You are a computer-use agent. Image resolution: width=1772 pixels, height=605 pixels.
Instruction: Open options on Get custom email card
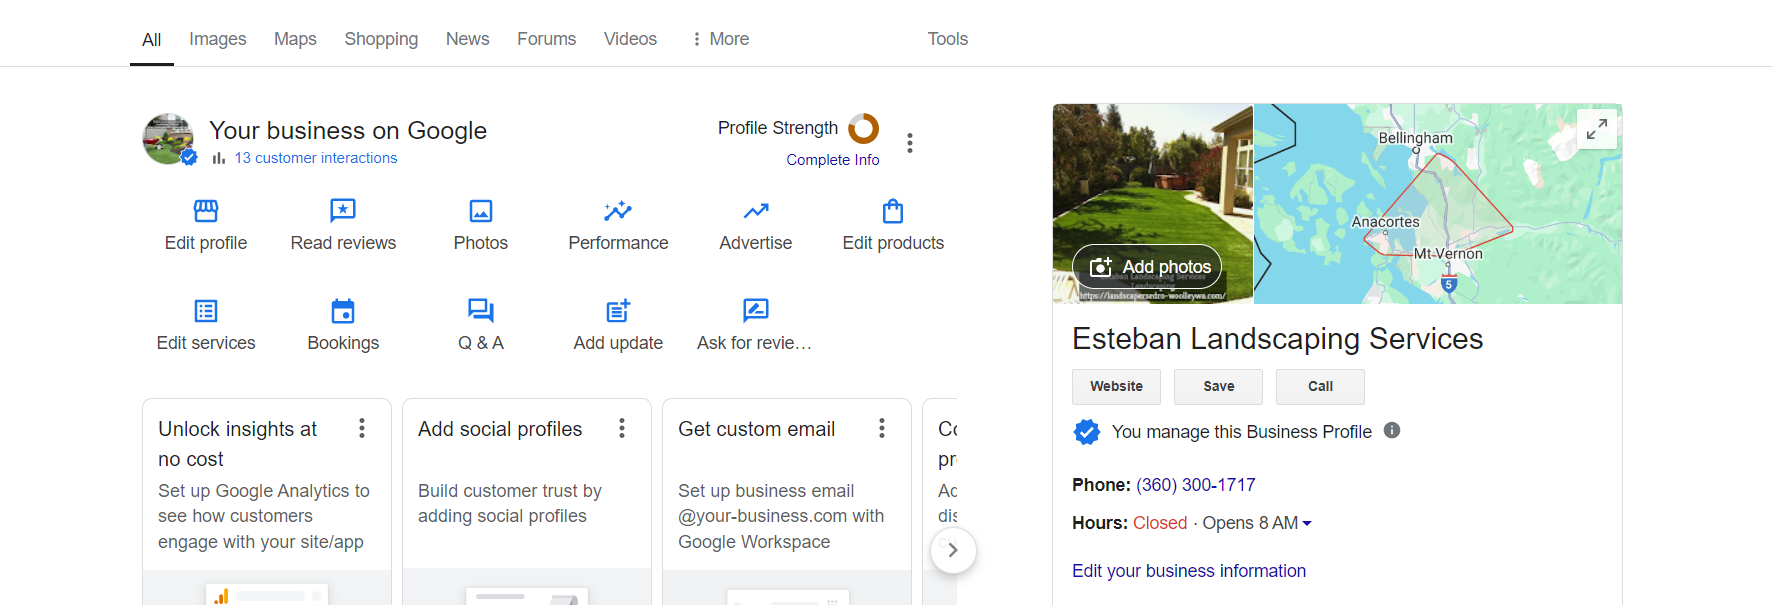coord(882,429)
